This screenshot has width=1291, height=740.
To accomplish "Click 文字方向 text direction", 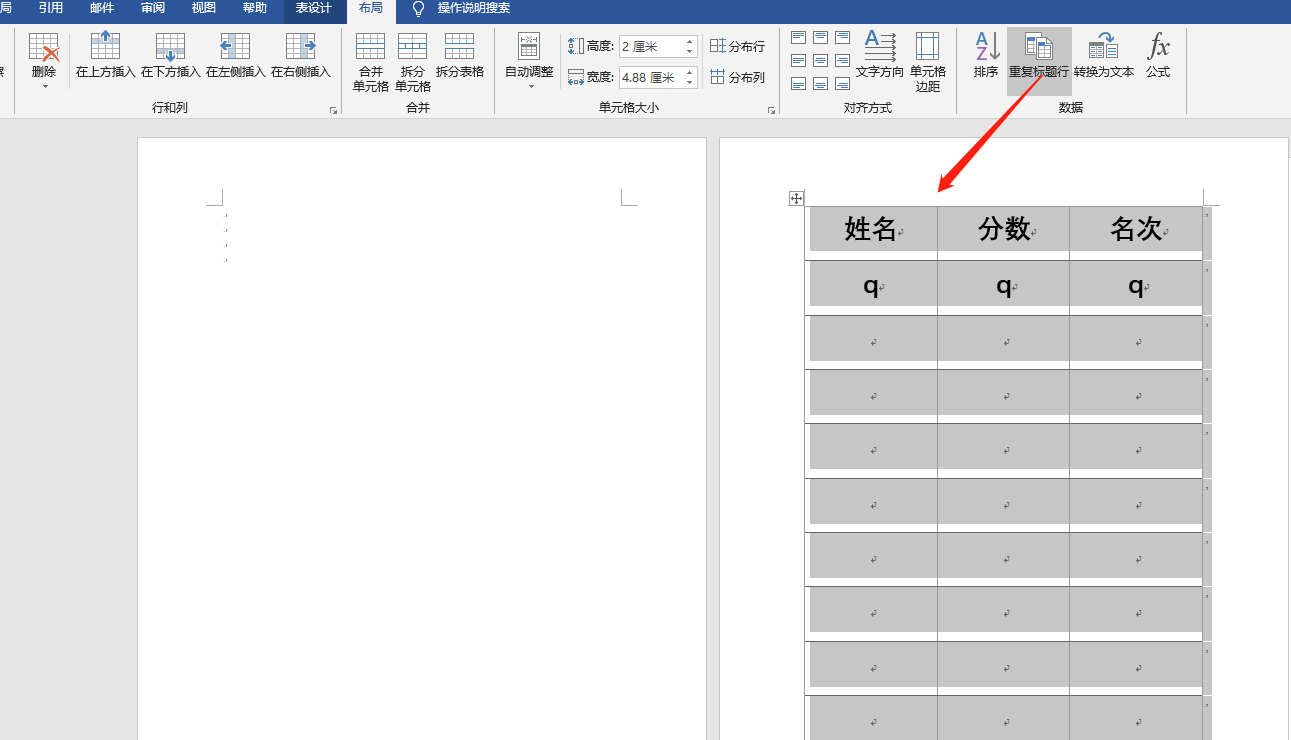I will pos(880,55).
